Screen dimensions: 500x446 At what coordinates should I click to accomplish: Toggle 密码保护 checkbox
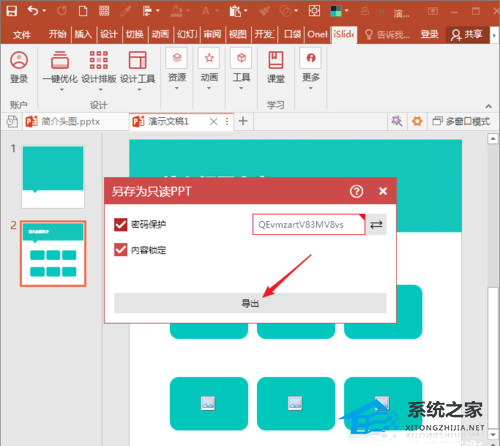click(121, 225)
